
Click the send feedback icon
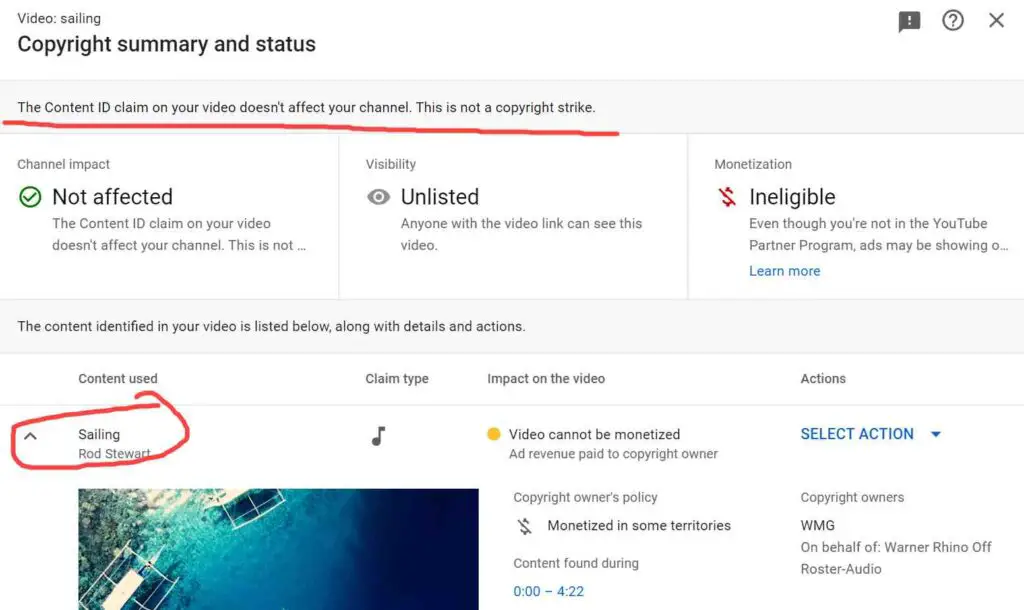pos(909,21)
